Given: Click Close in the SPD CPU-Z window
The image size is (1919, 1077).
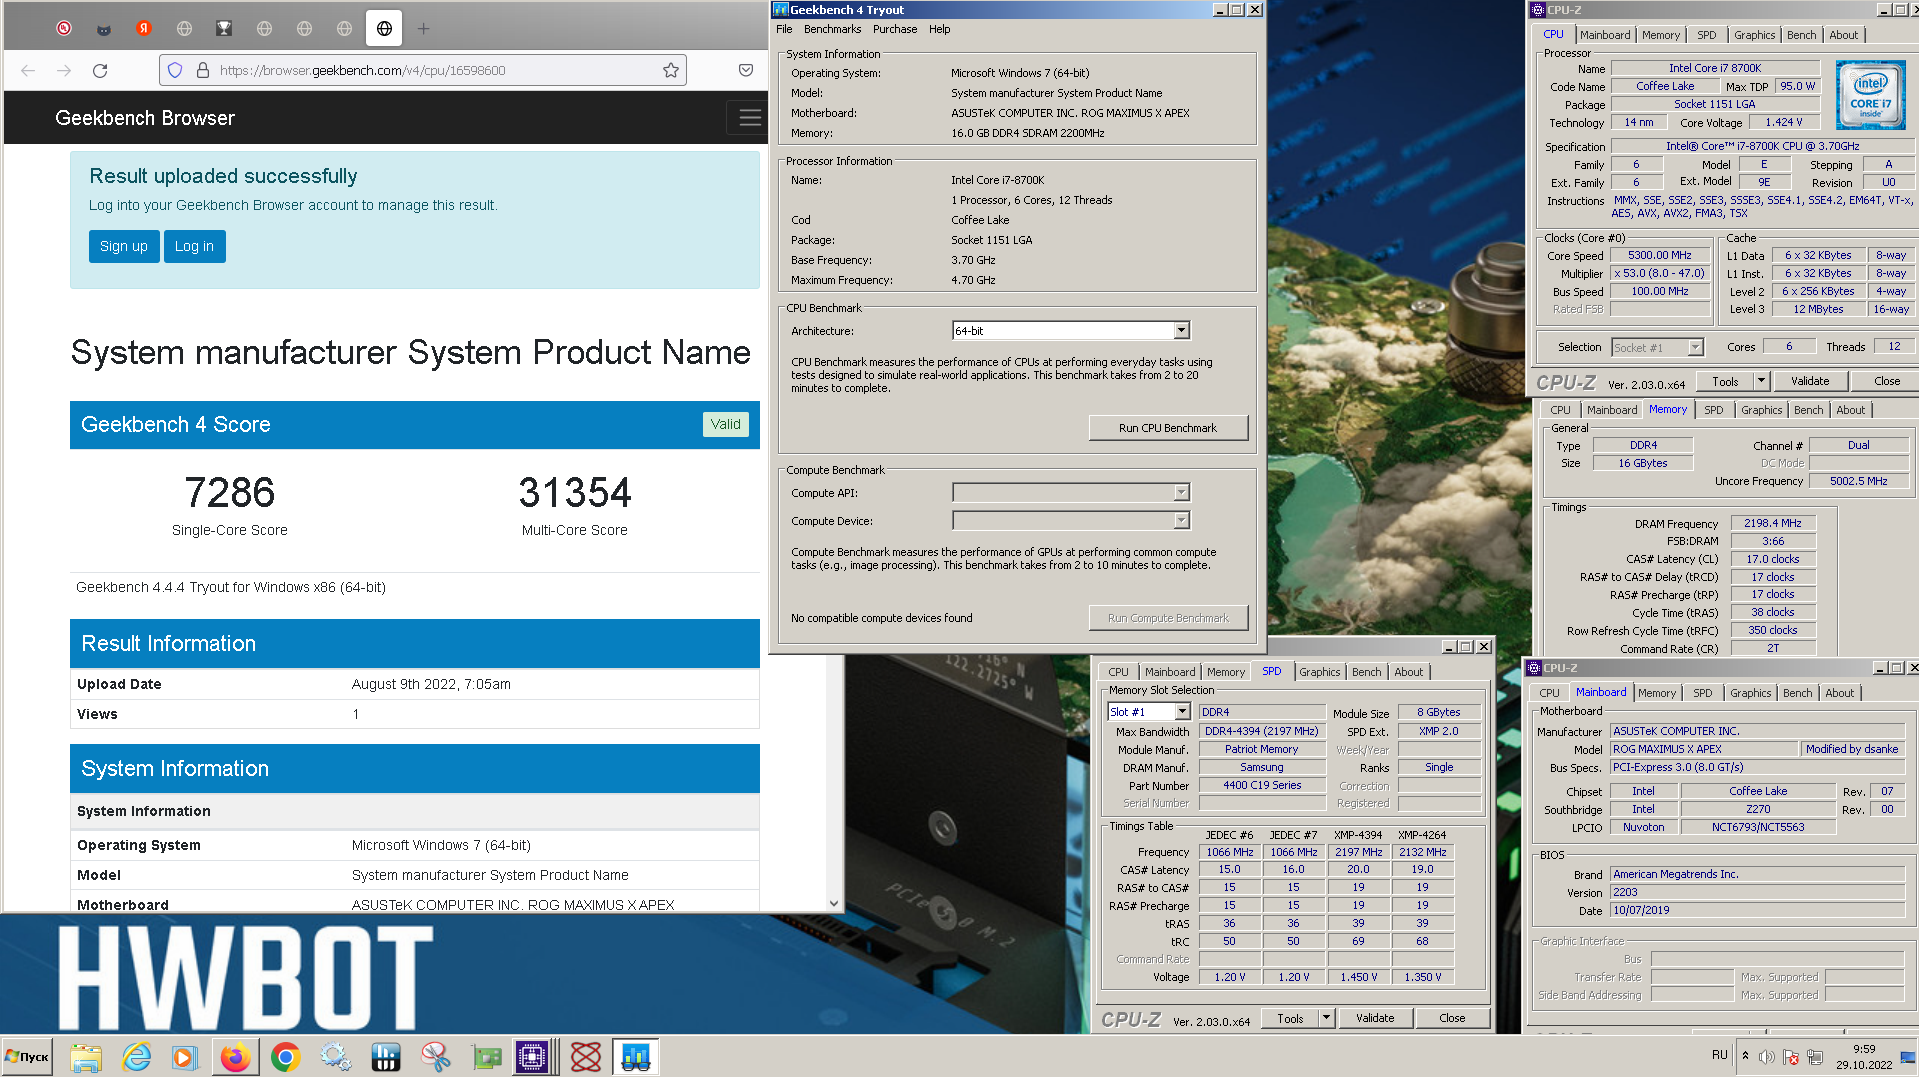Looking at the screenshot, I should coord(1452,1018).
